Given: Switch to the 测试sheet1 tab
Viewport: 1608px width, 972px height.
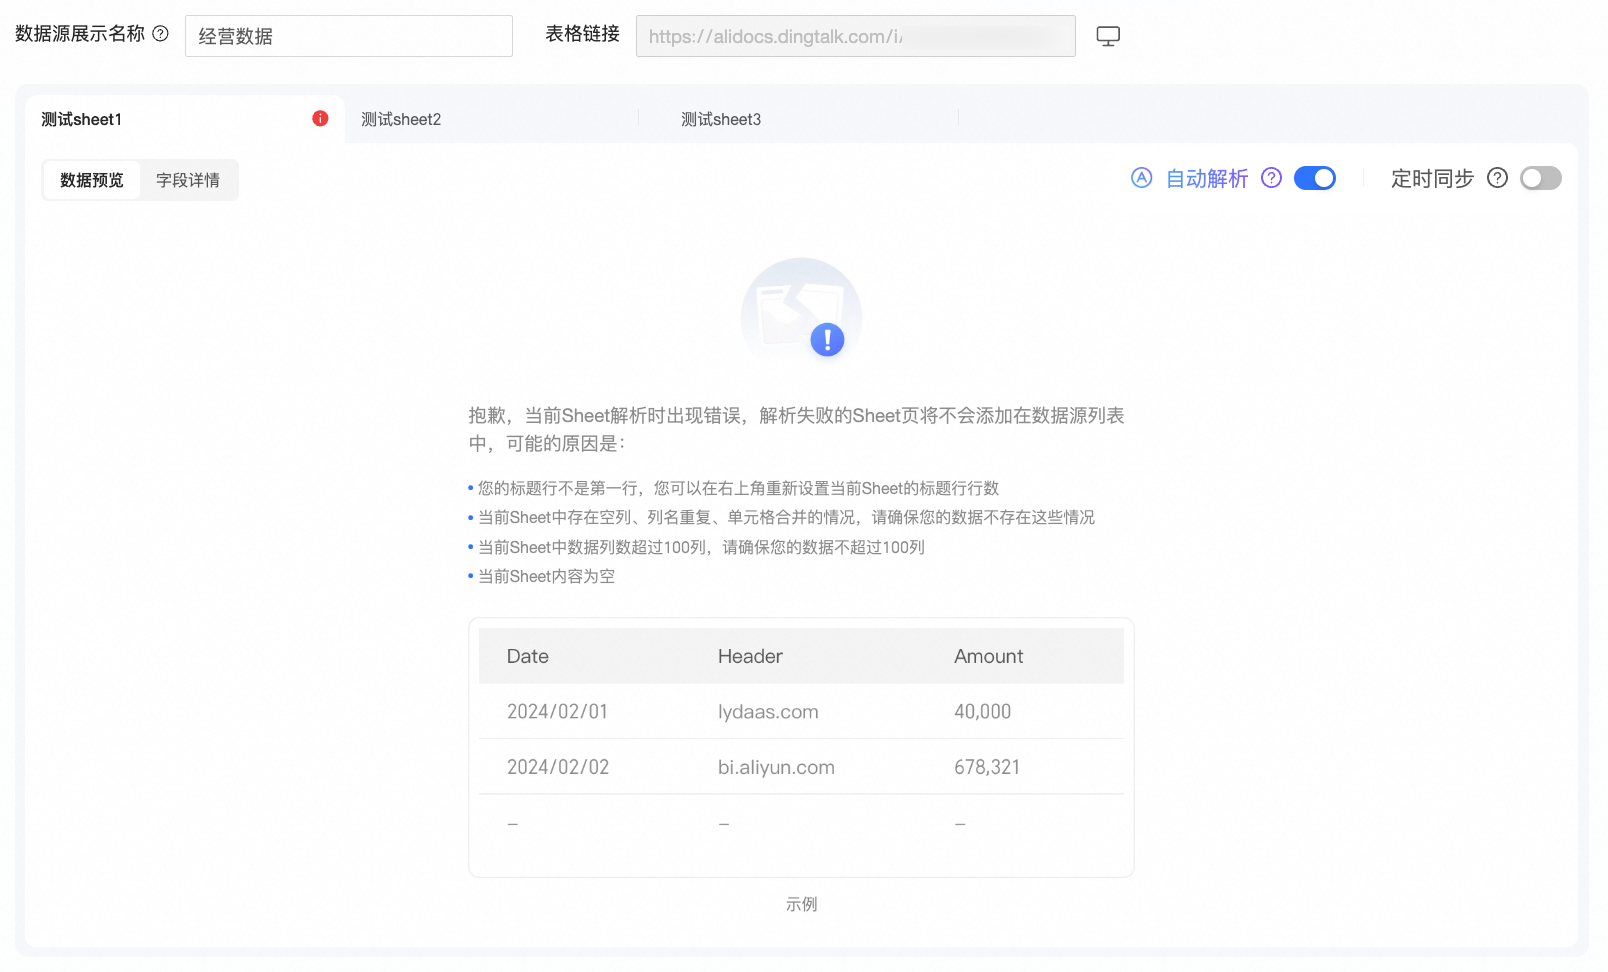Looking at the screenshot, I should [185, 119].
